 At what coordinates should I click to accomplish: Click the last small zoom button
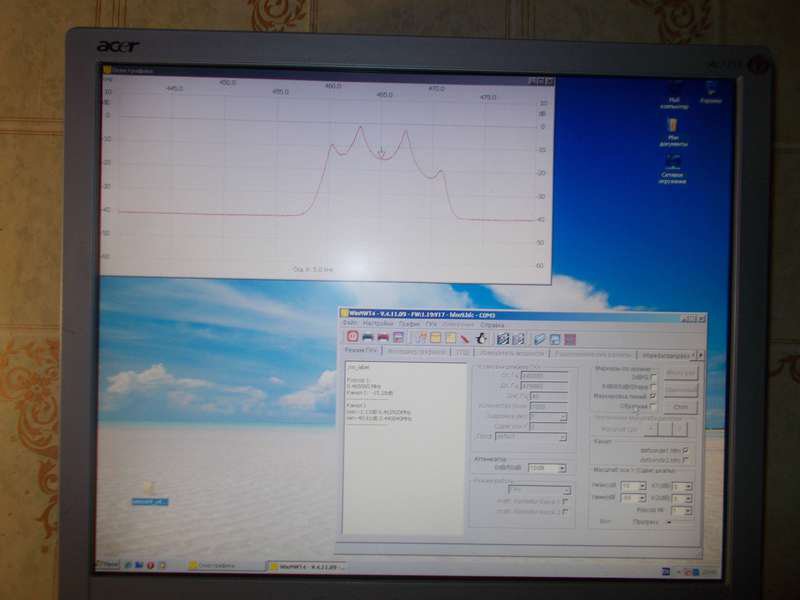(x=680, y=430)
